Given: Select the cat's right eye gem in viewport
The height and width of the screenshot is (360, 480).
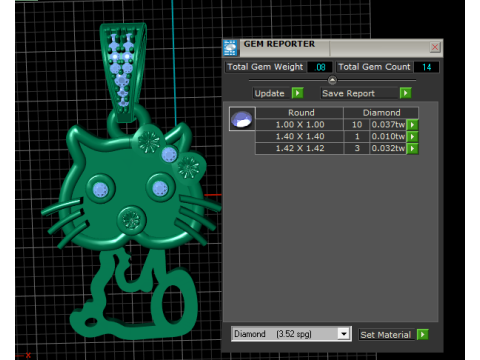Looking at the screenshot, I should click(160, 189).
